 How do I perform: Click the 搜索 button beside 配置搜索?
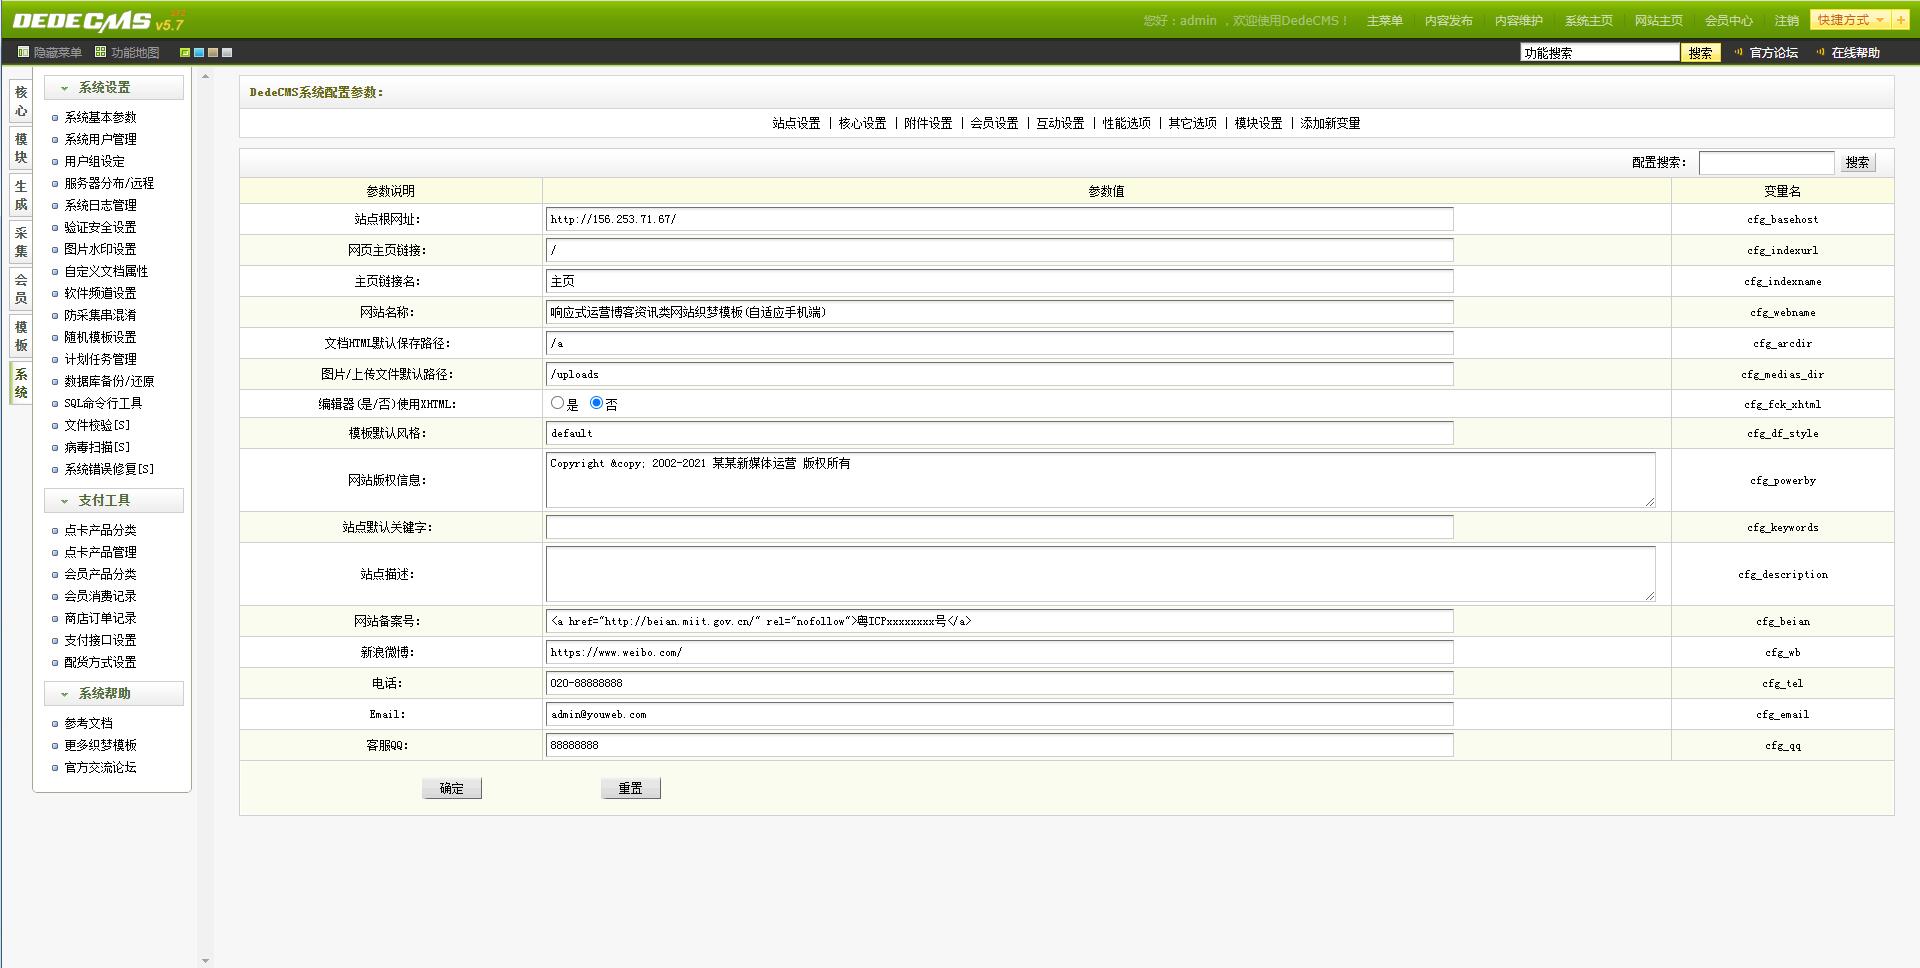[1857, 163]
